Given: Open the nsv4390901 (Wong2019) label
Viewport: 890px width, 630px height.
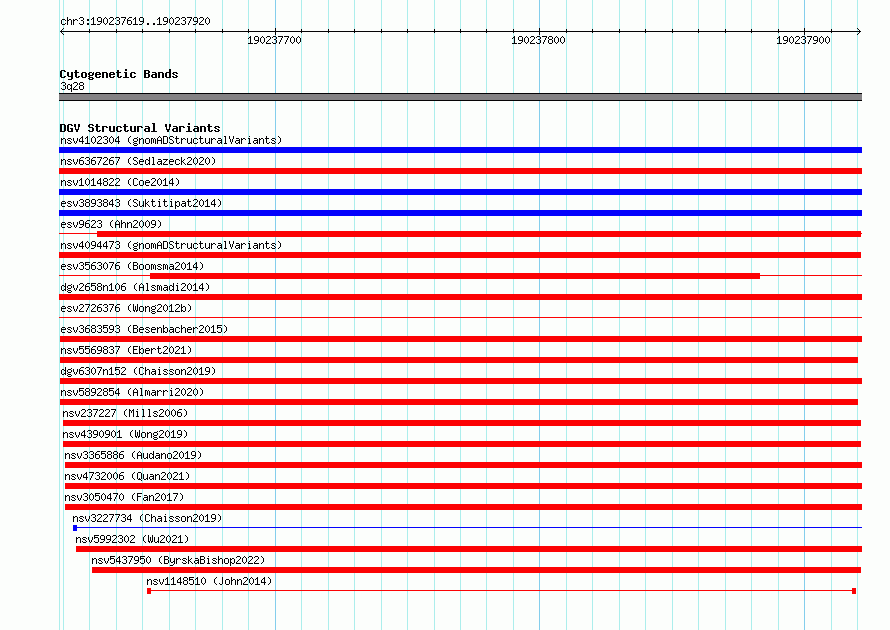Looking at the screenshot, I should coord(125,434).
